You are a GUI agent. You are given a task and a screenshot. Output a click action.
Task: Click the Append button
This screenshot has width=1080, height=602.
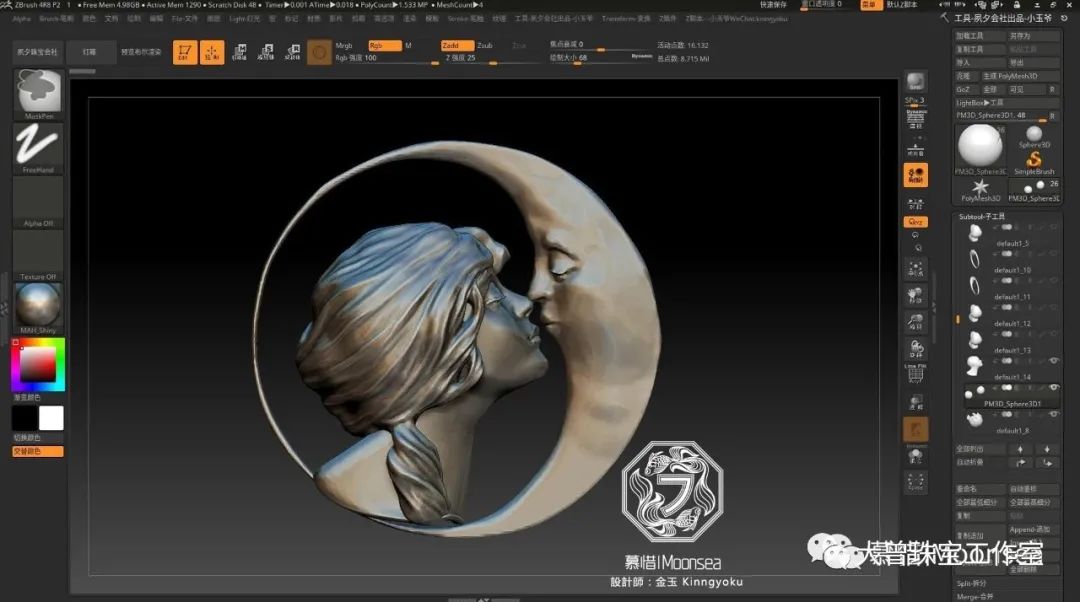click(1033, 530)
